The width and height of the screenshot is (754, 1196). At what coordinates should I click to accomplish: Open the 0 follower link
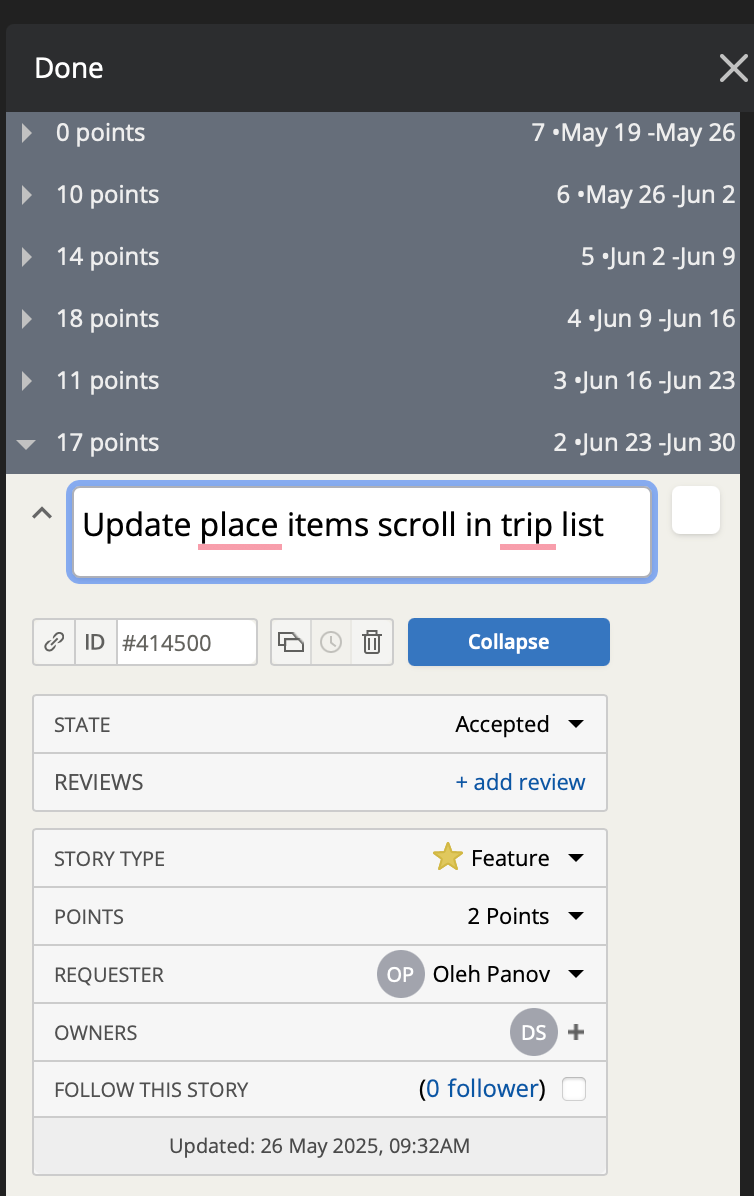click(x=482, y=1088)
